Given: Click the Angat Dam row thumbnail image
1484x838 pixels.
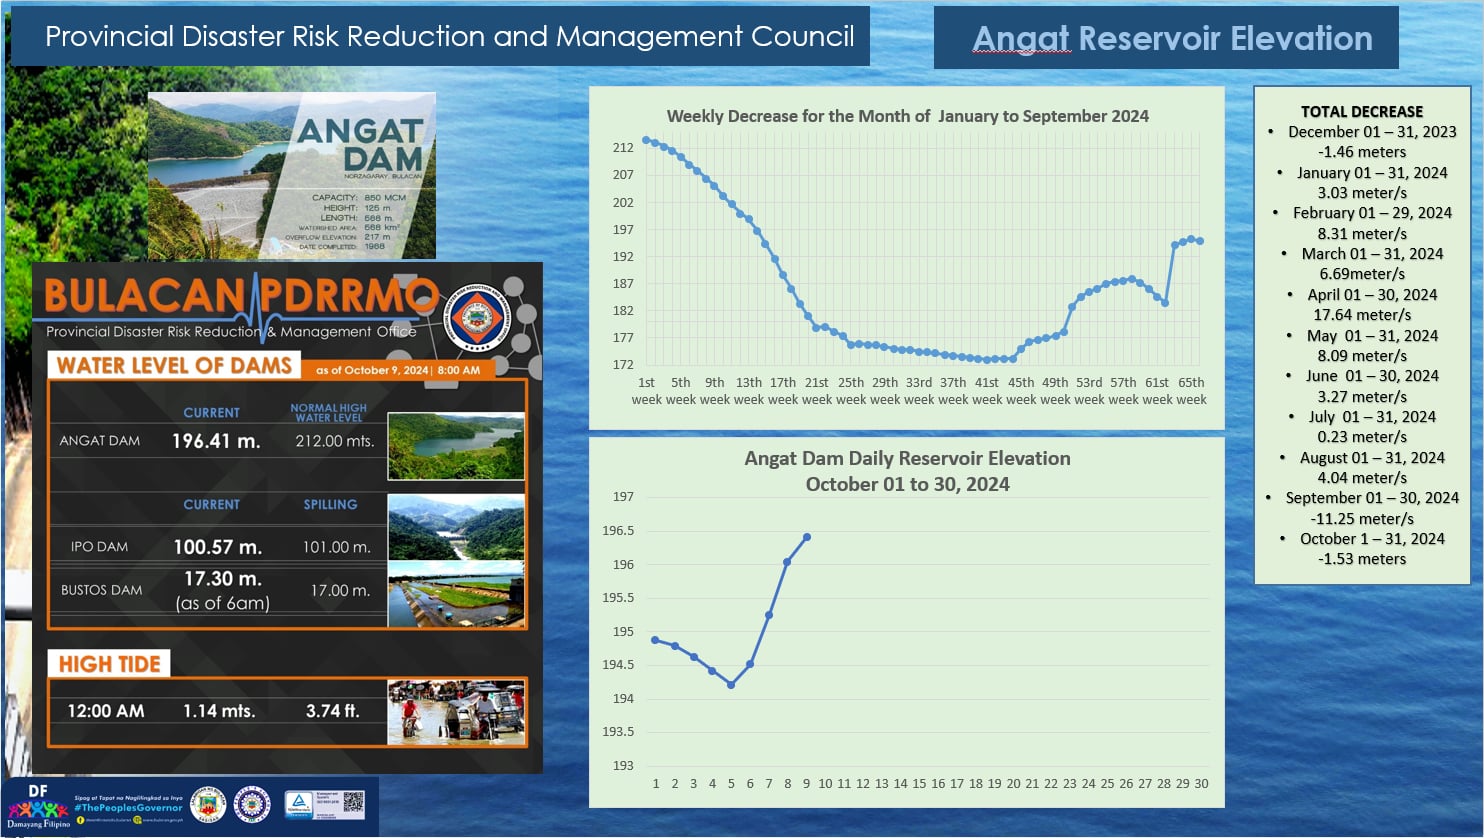Looking at the screenshot, I should click(456, 446).
